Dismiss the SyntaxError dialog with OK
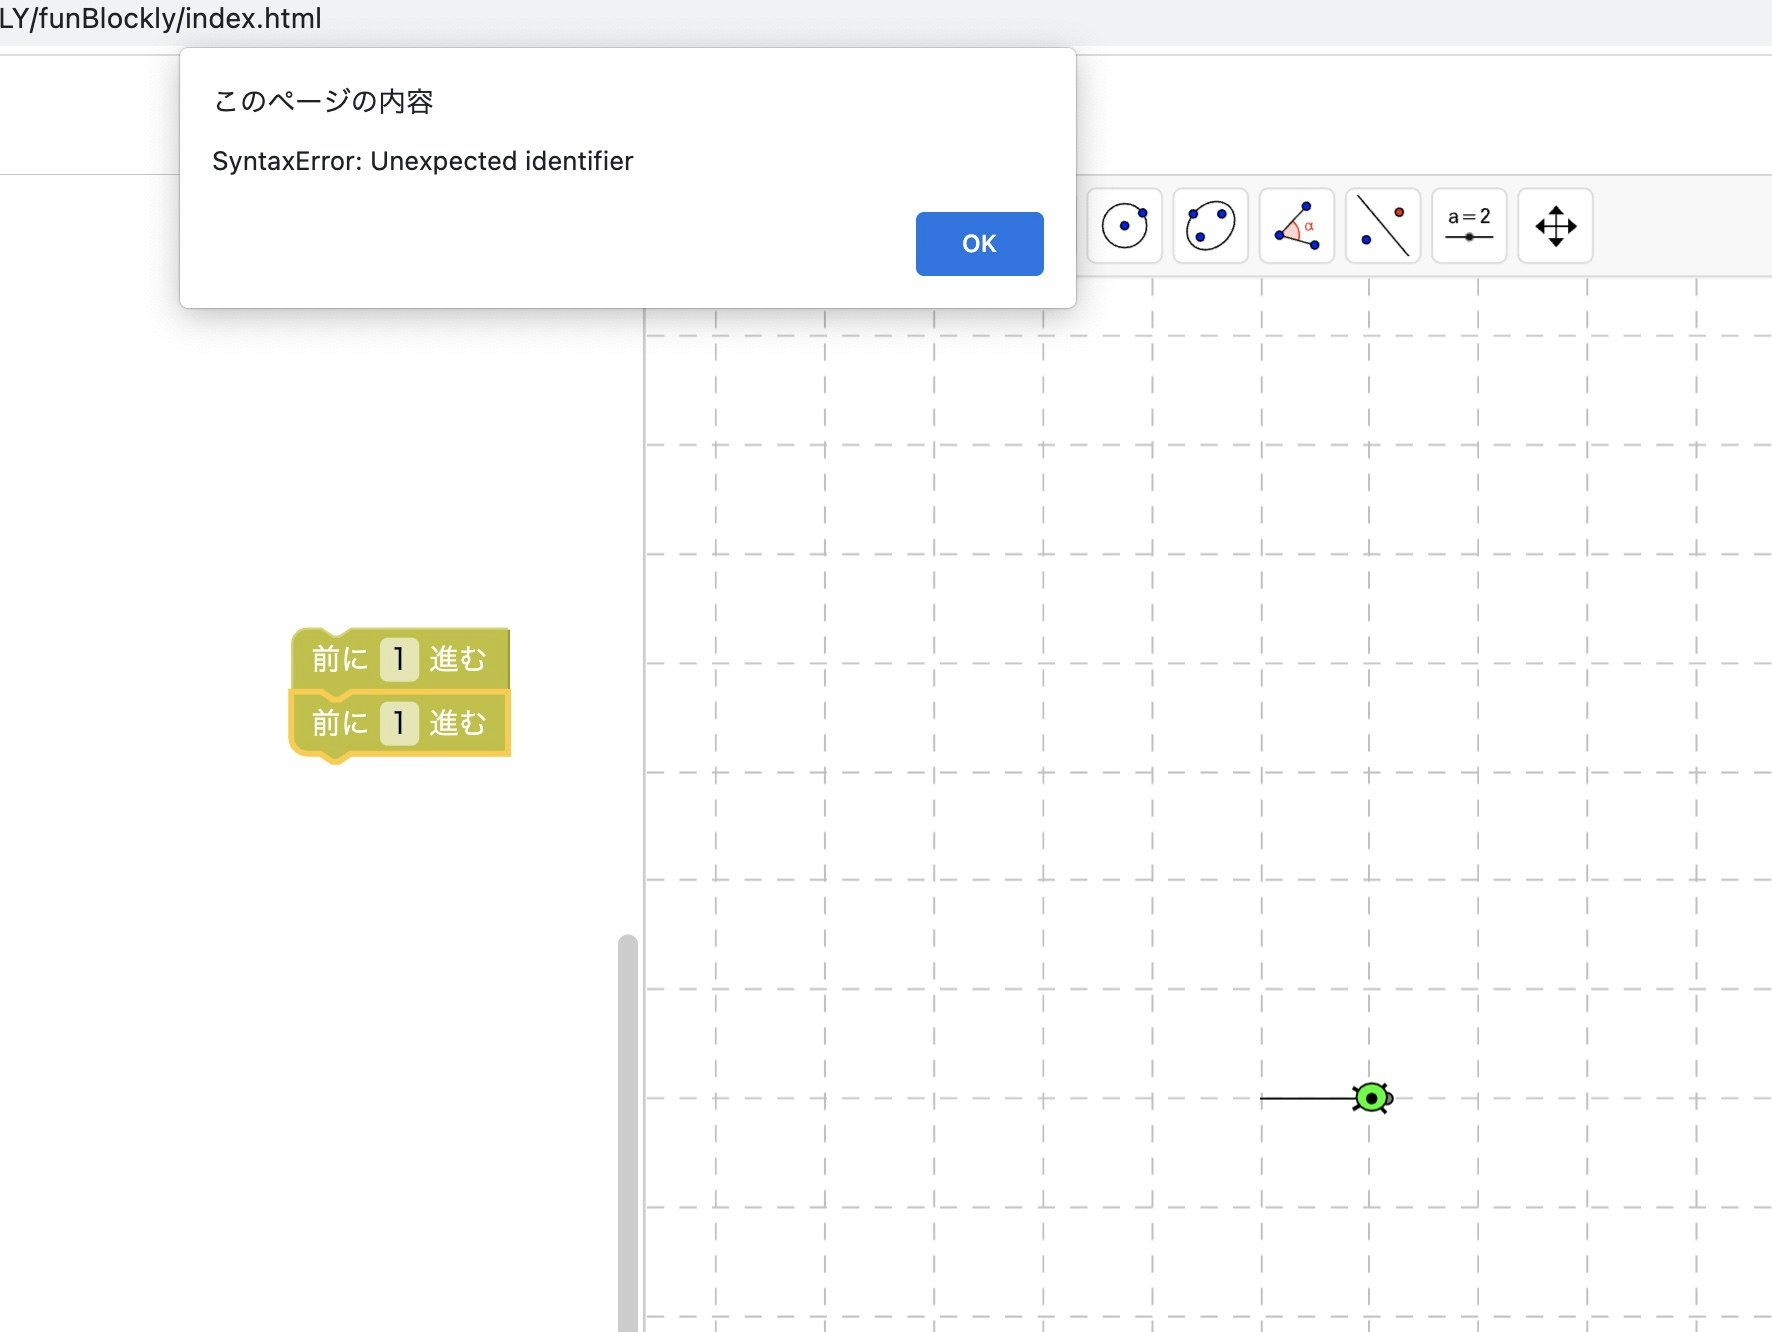 [979, 244]
